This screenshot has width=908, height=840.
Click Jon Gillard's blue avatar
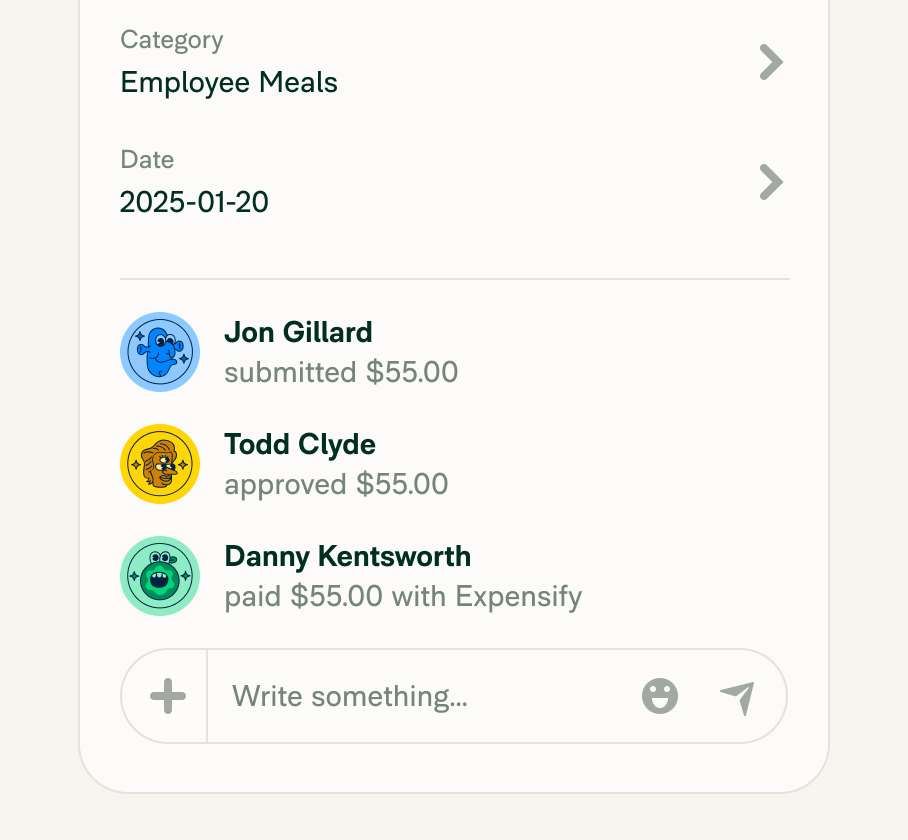pyautogui.click(x=160, y=352)
